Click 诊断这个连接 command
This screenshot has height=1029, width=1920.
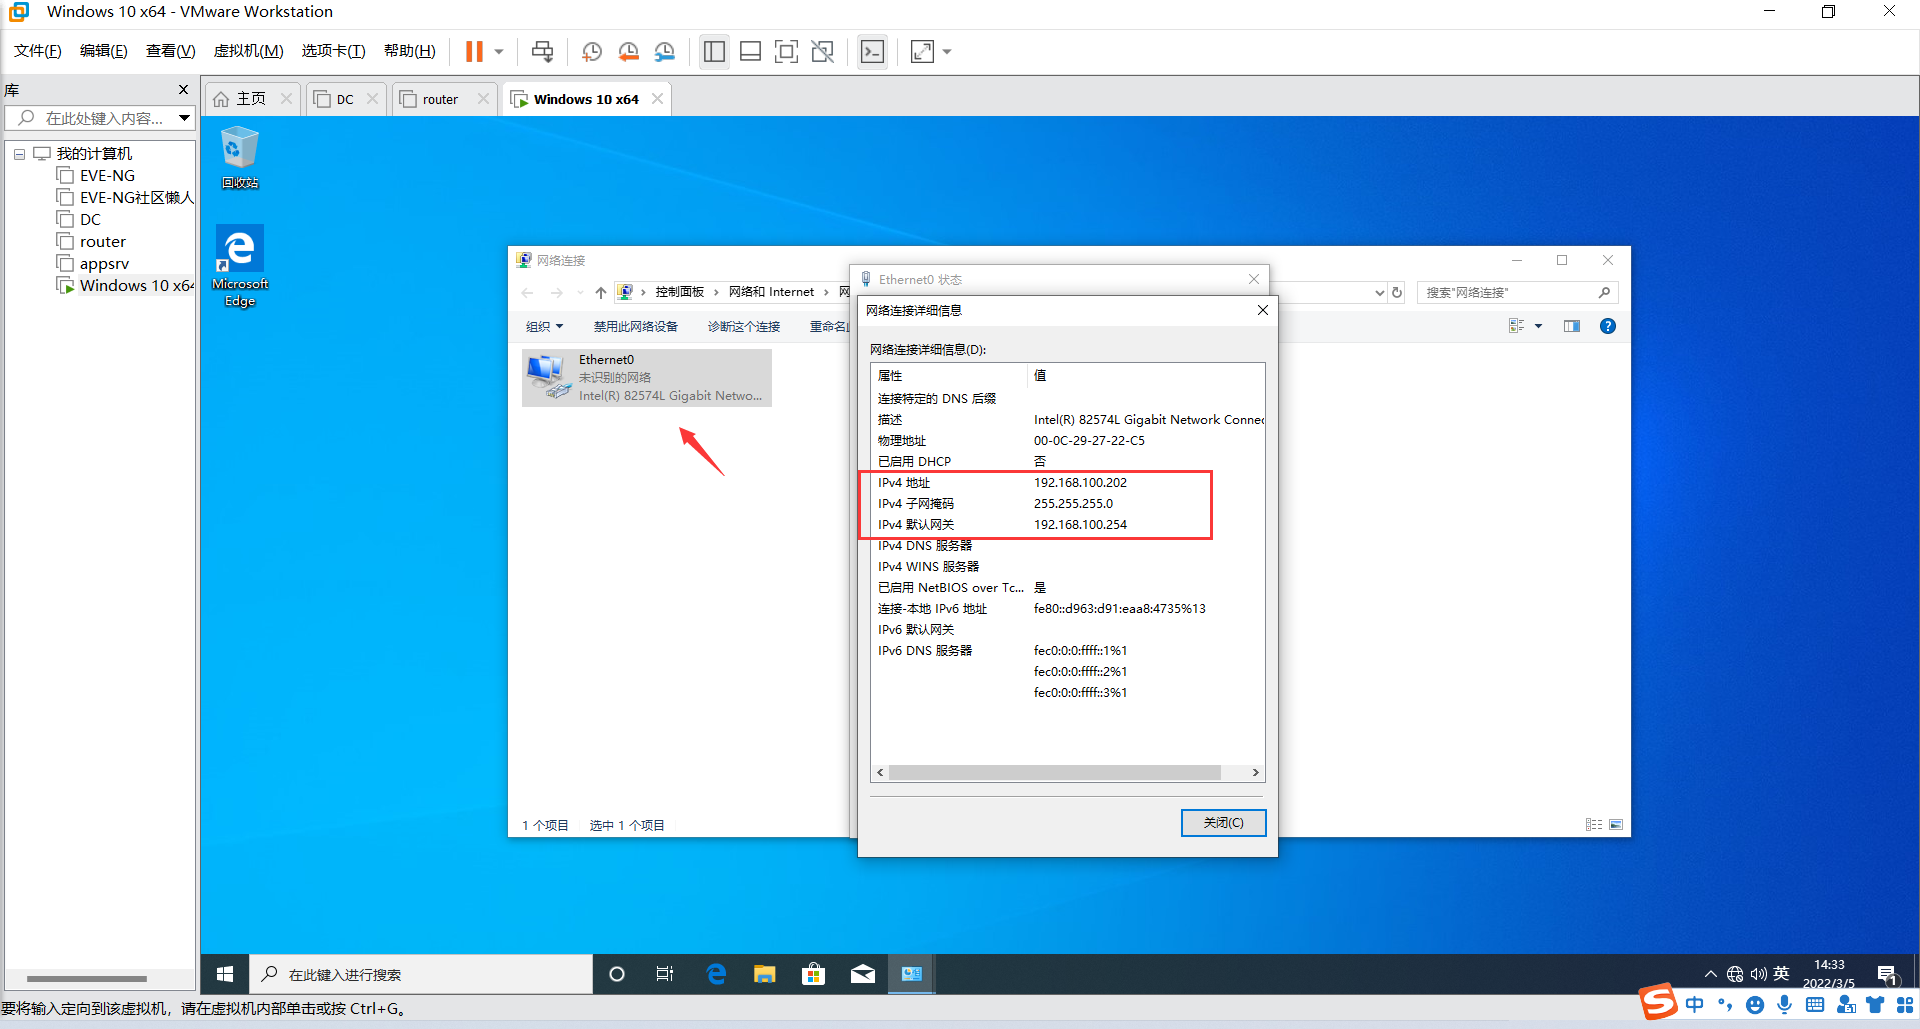tap(744, 327)
